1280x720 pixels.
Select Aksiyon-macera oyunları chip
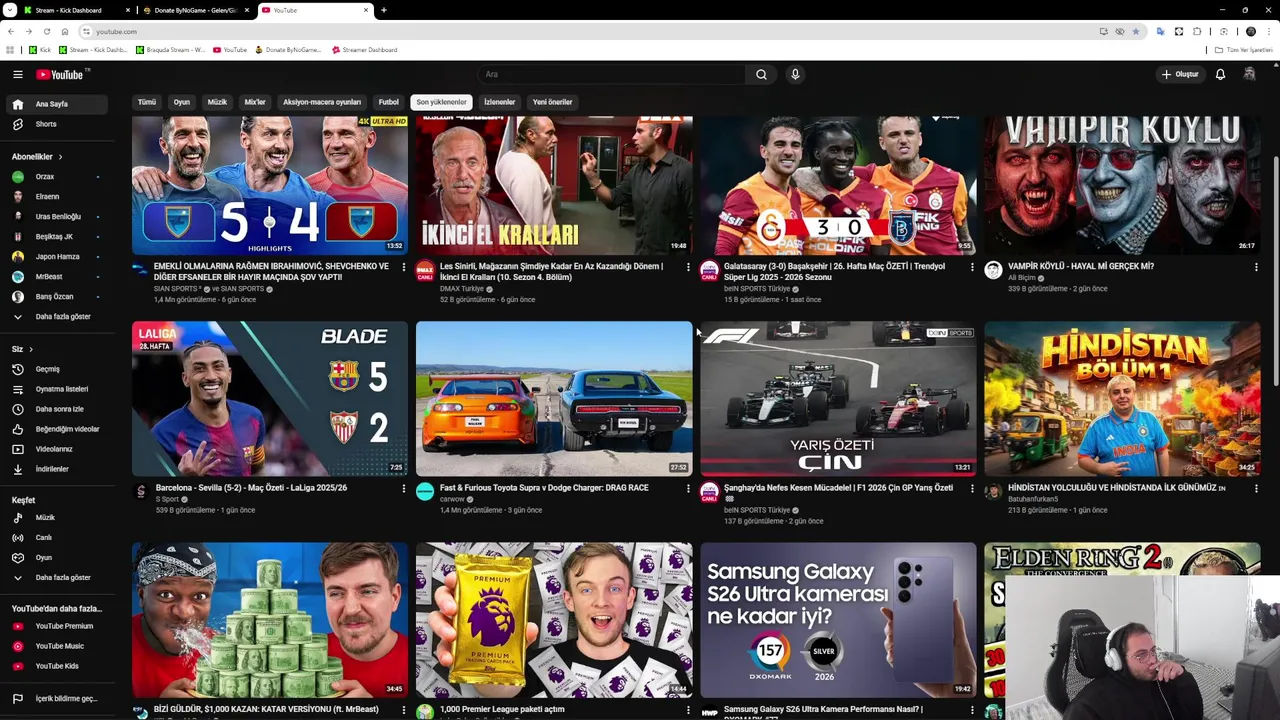pos(322,102)
